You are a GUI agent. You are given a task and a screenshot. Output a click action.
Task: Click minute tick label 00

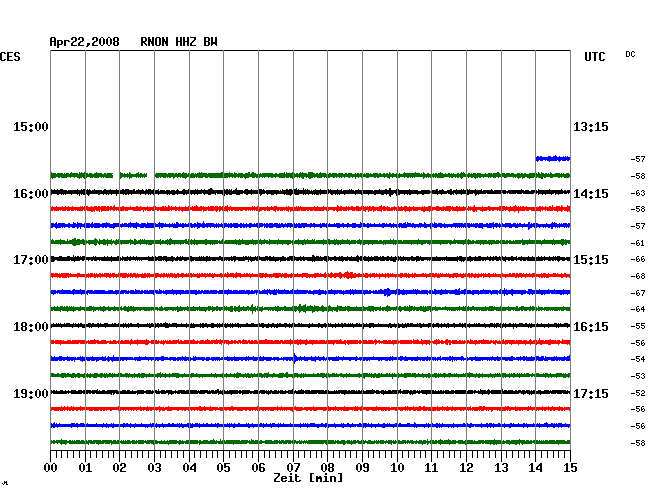tap(51, 468)
